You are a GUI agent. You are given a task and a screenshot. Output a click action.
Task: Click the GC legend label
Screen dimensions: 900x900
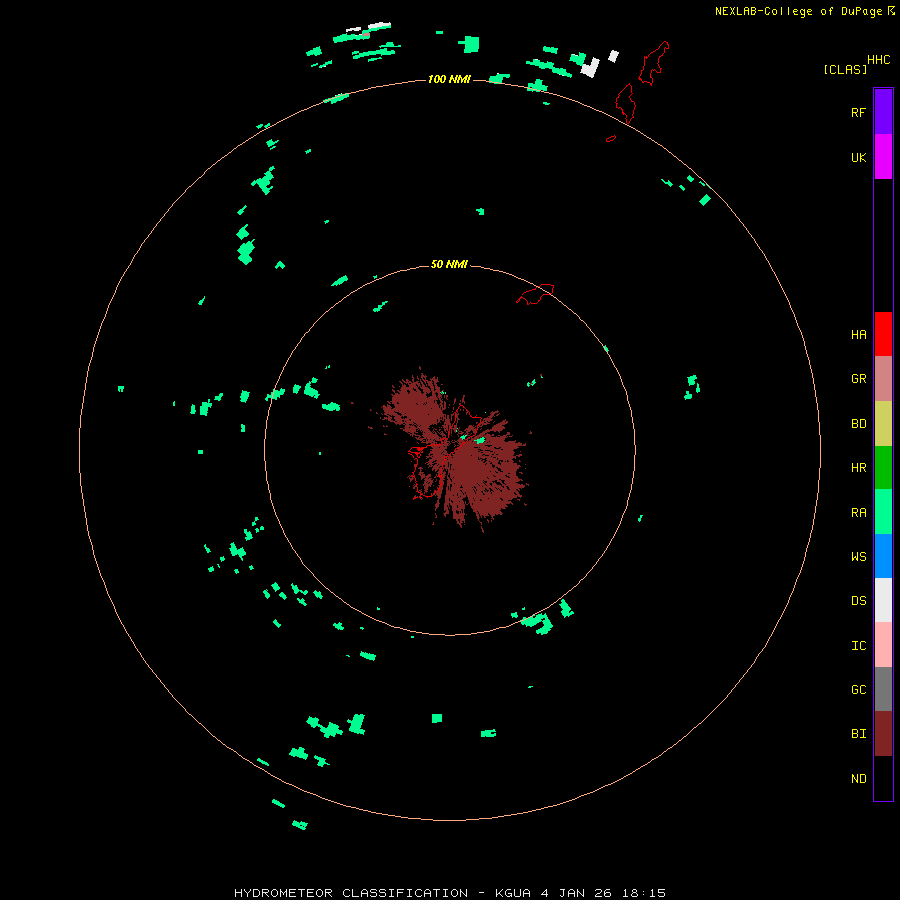(858, 689)
